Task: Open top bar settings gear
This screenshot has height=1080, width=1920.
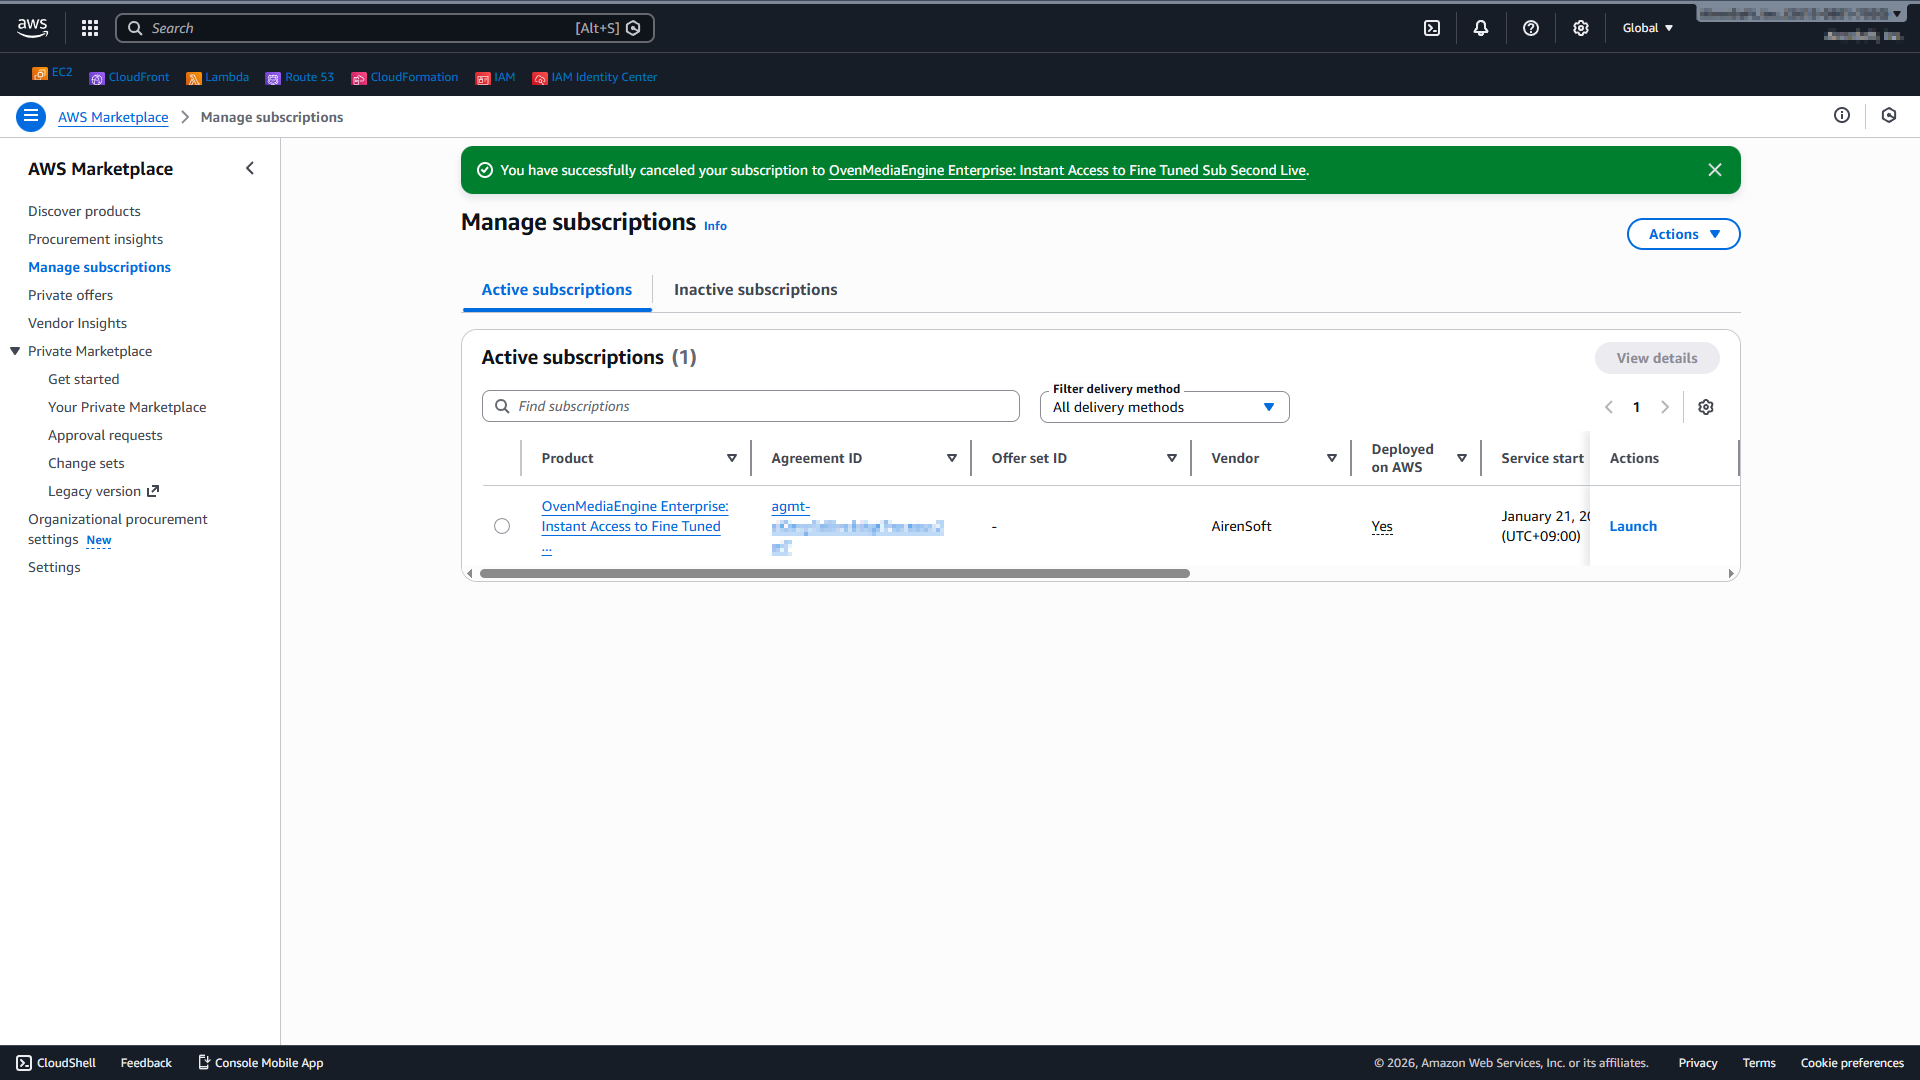Action: 1581,28
